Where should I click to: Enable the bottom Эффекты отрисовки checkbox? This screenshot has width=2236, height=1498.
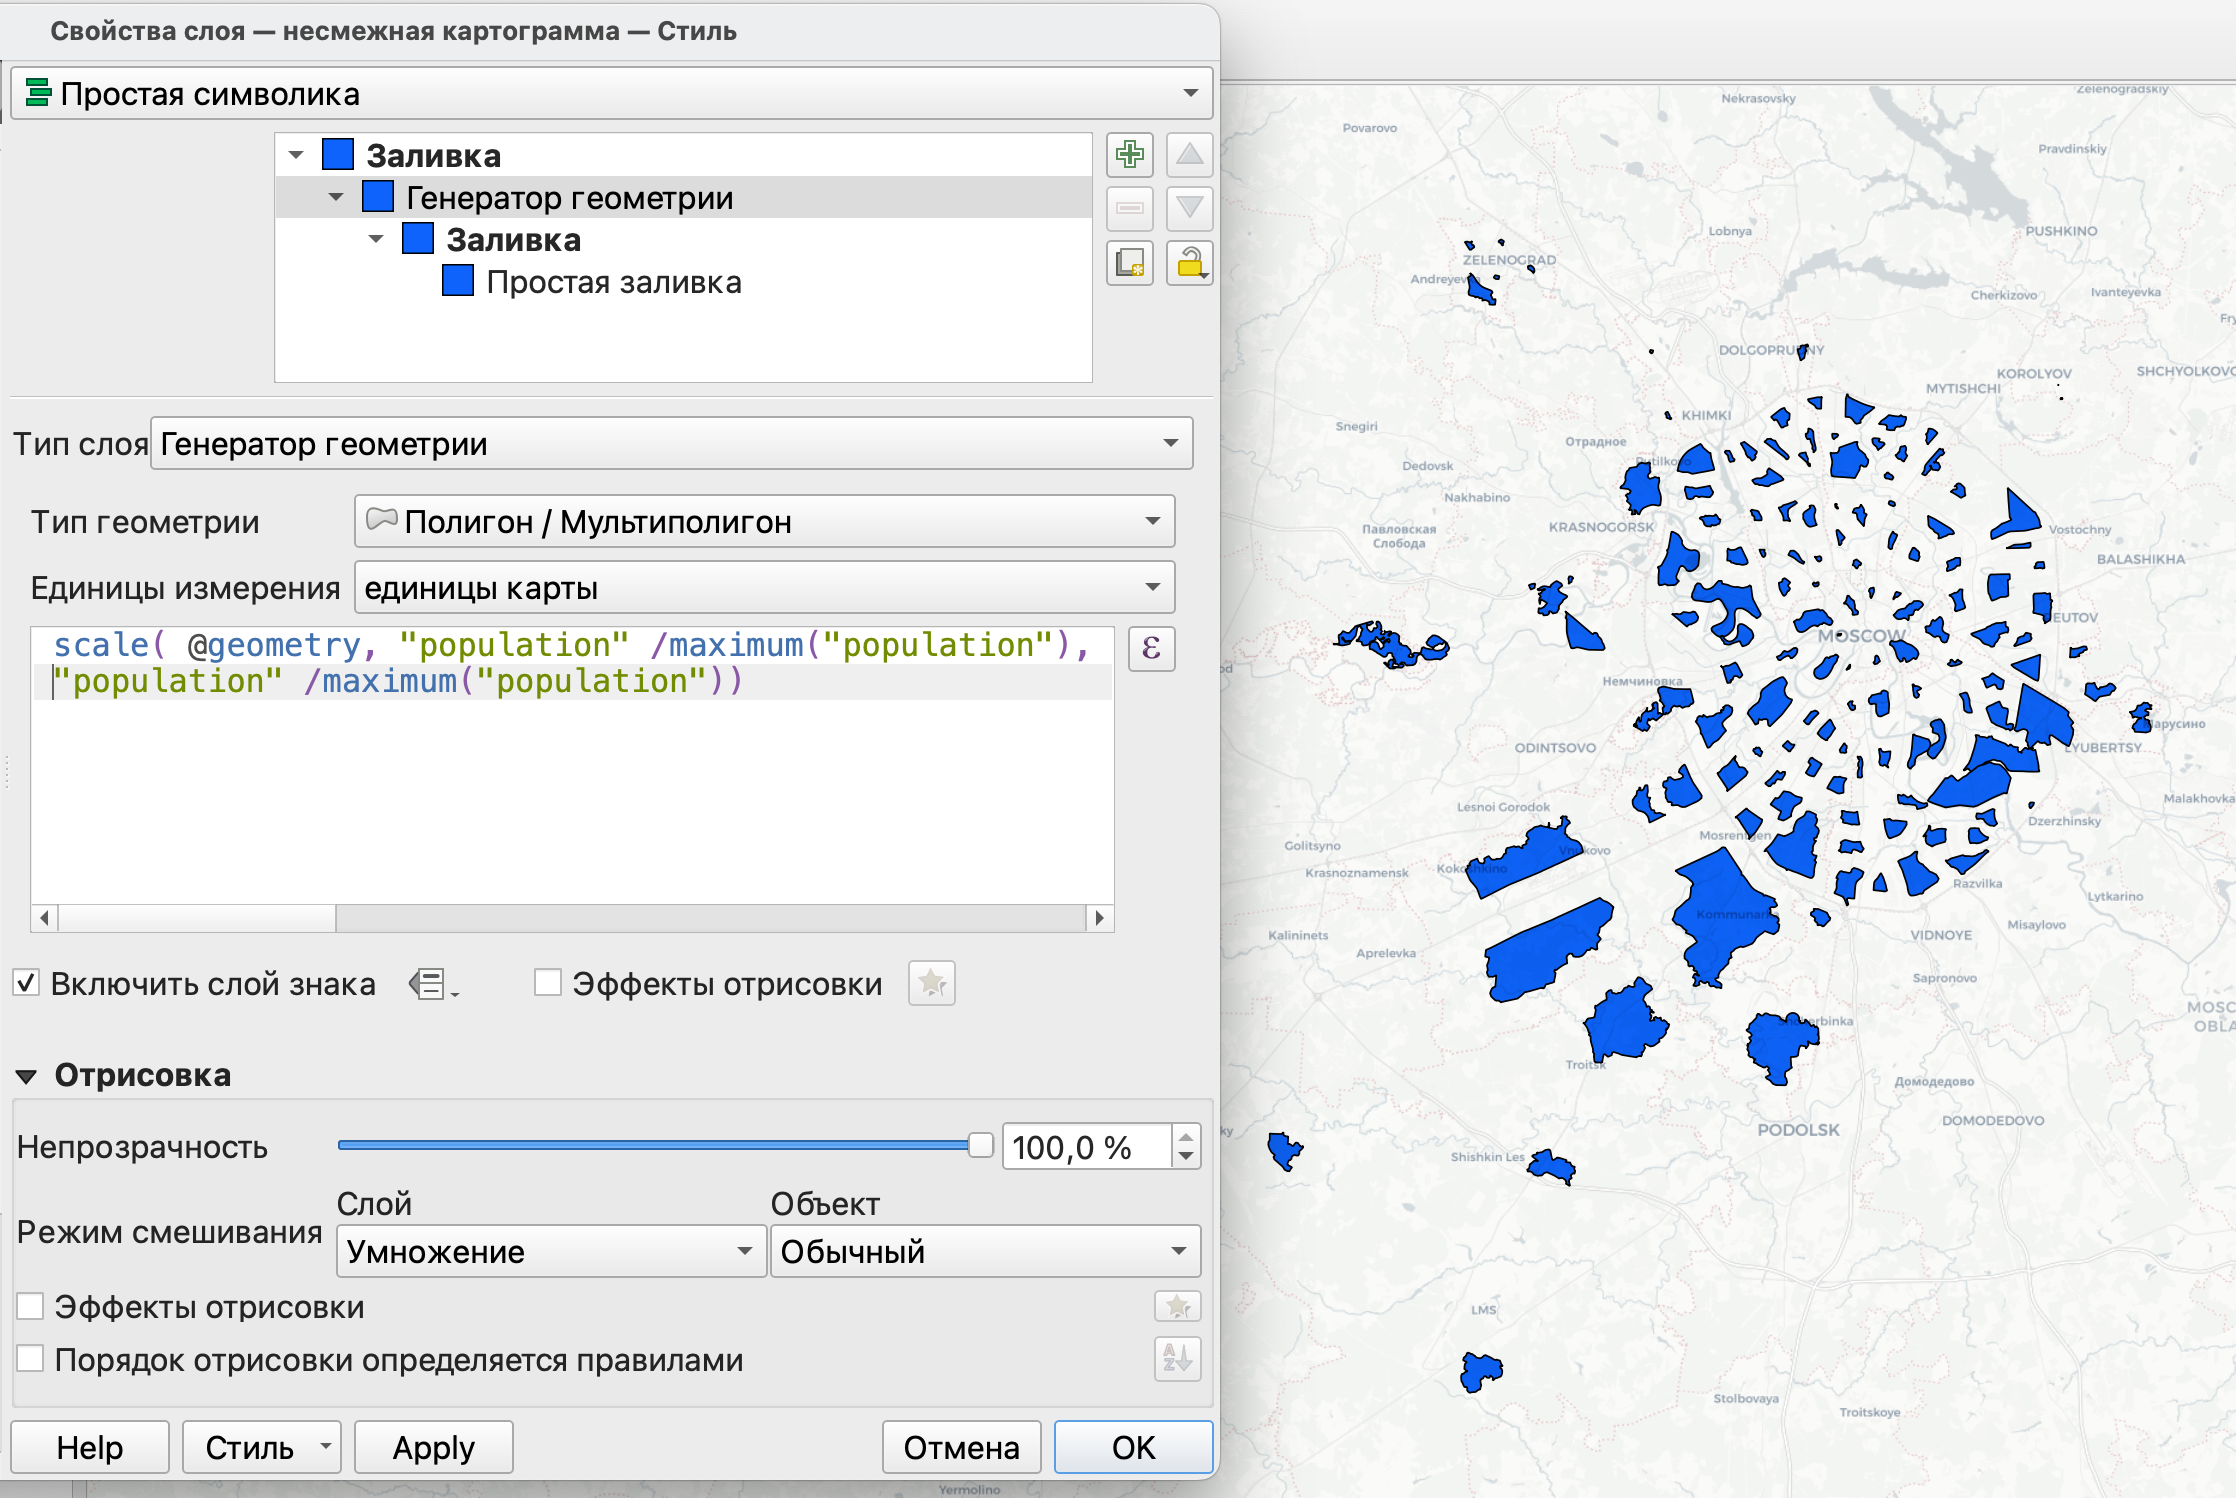pos(31,1306)
